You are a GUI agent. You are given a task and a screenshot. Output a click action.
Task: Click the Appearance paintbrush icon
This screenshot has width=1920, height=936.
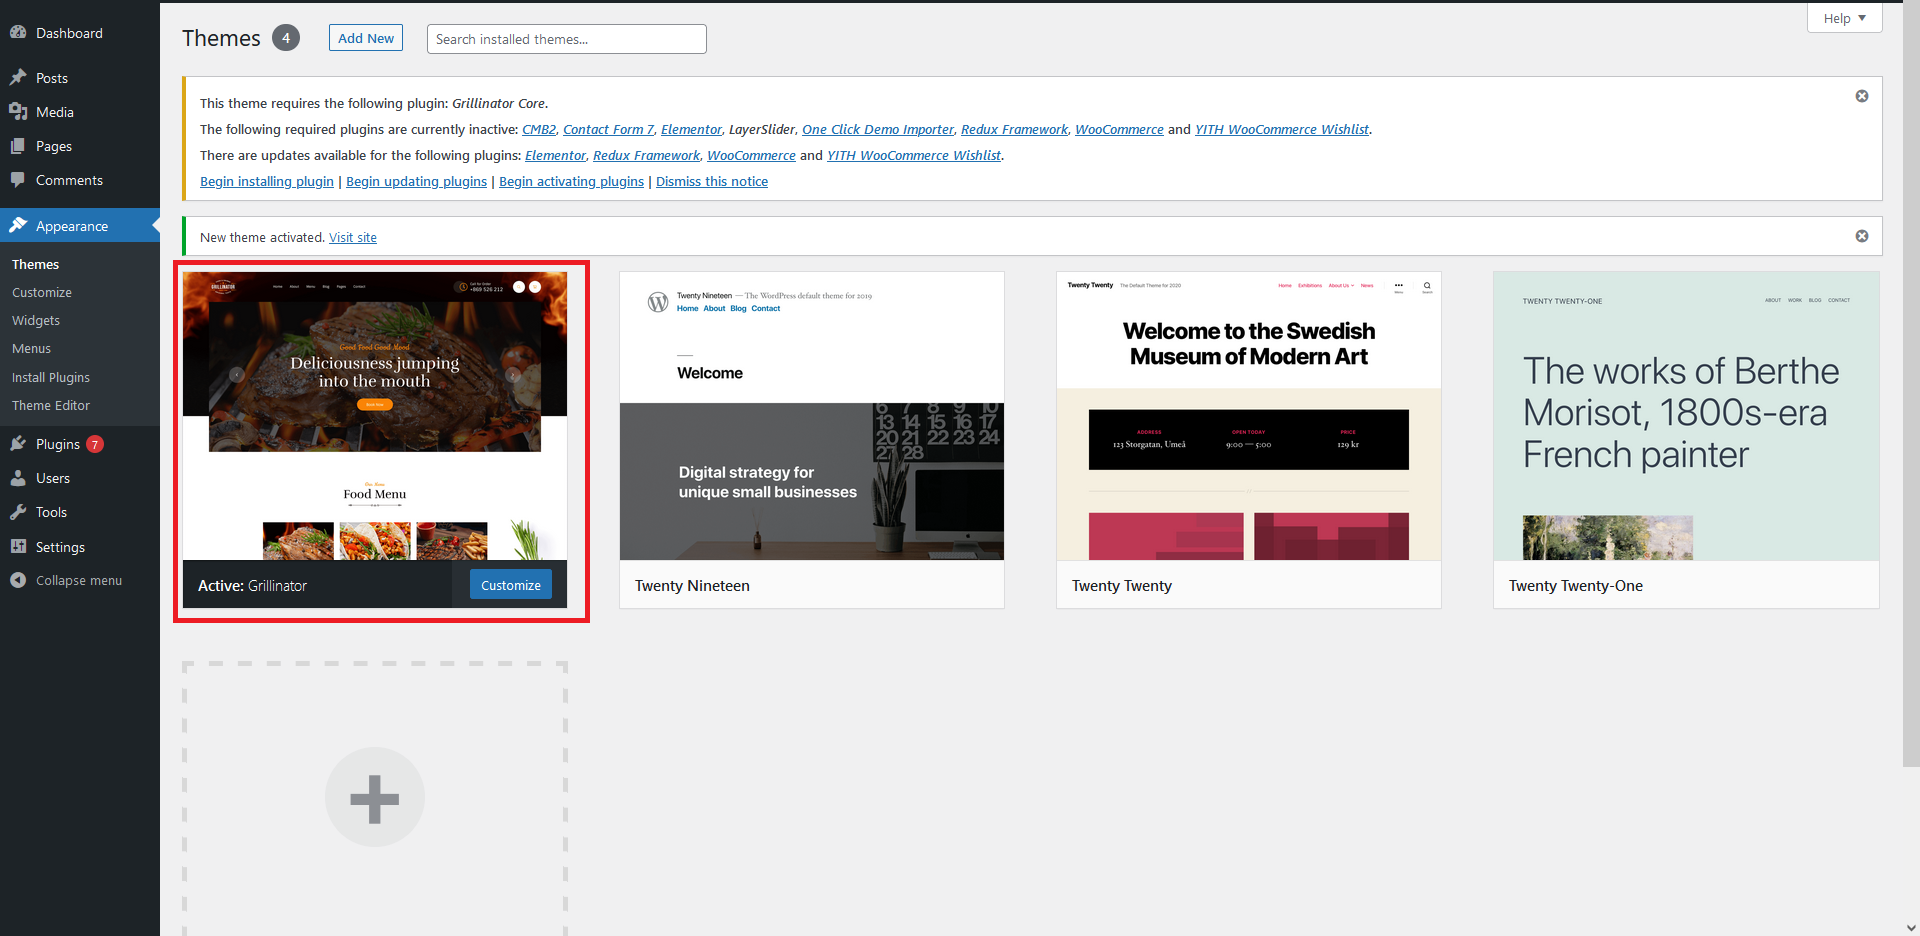pyautogui.click(x=18, y=226)
